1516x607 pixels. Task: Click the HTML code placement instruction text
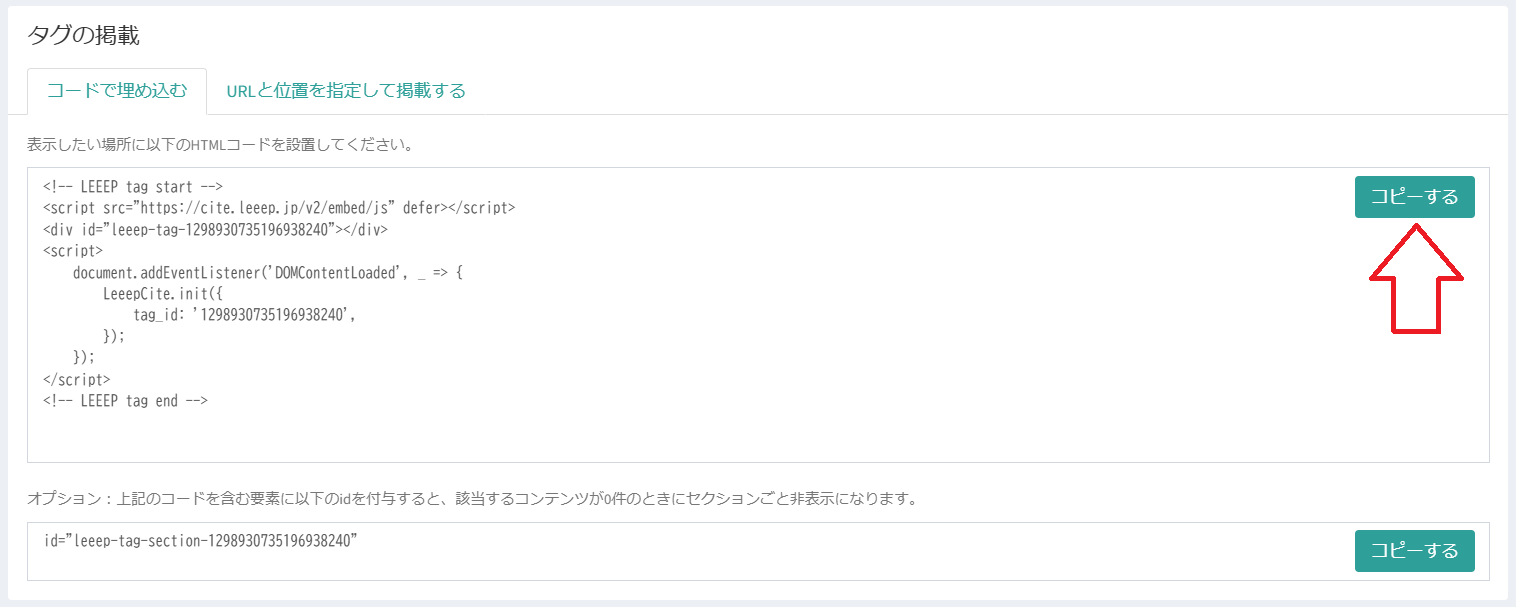coord(220,144)
